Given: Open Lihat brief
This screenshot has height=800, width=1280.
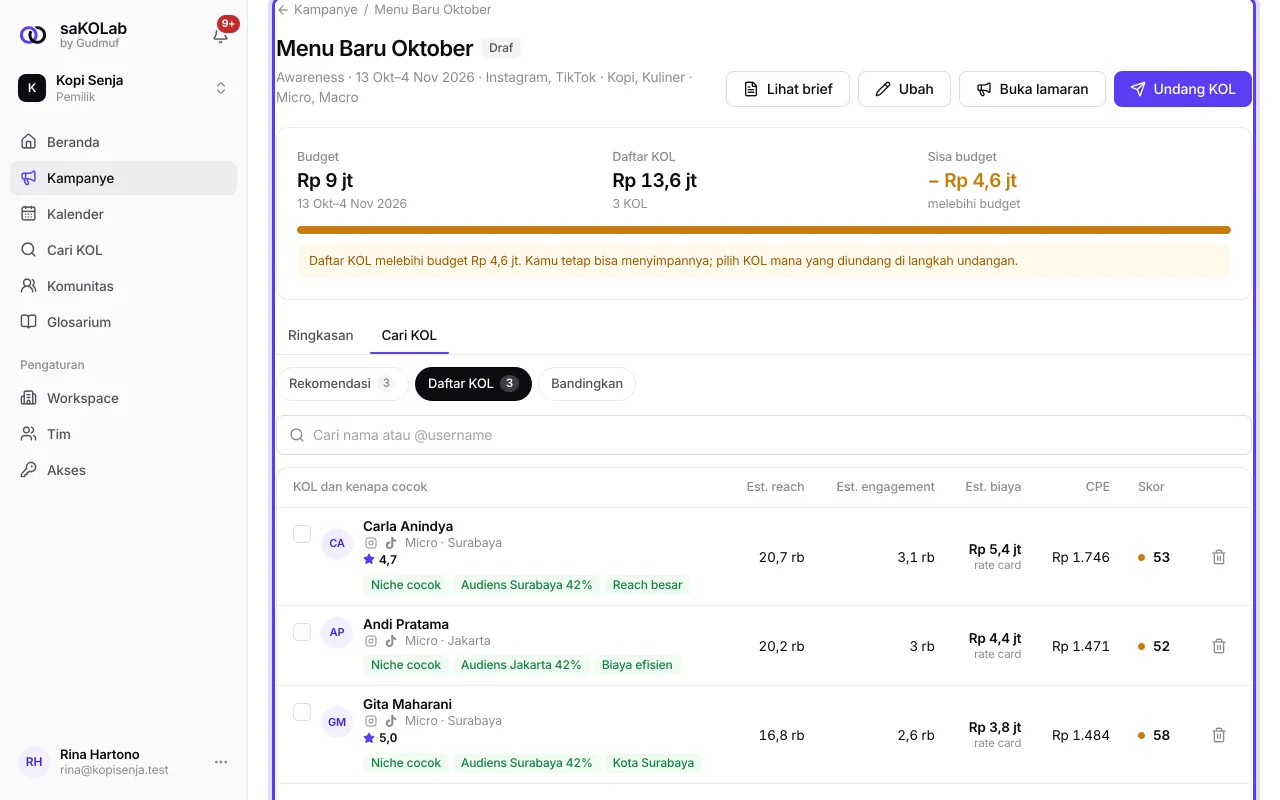Looking at the screenshot, I should pyautogui.click(x=788, y=89).
